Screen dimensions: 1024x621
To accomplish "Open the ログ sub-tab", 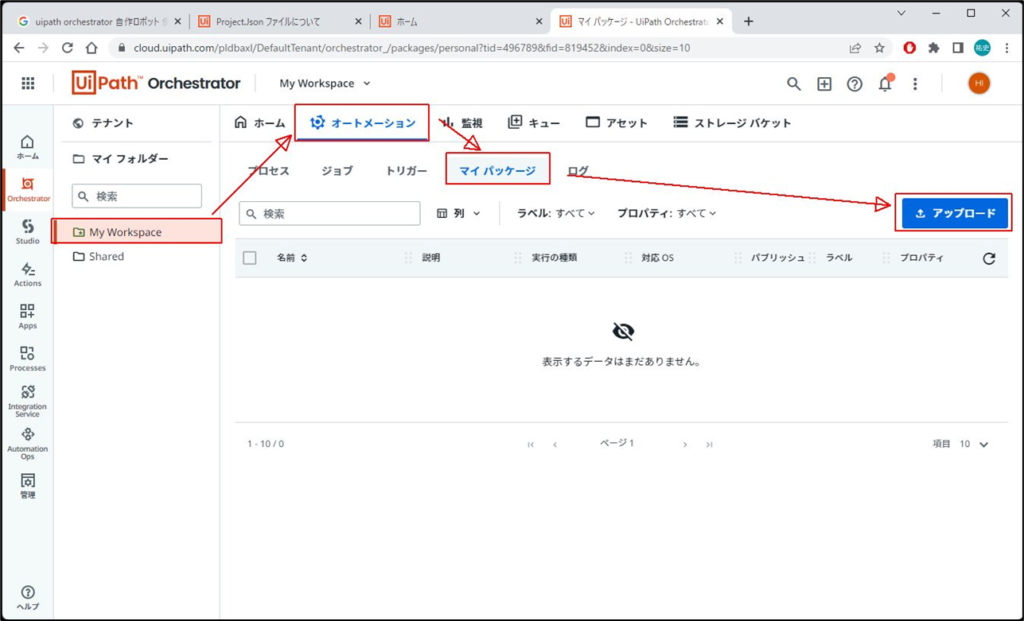I will click(578, 170).
